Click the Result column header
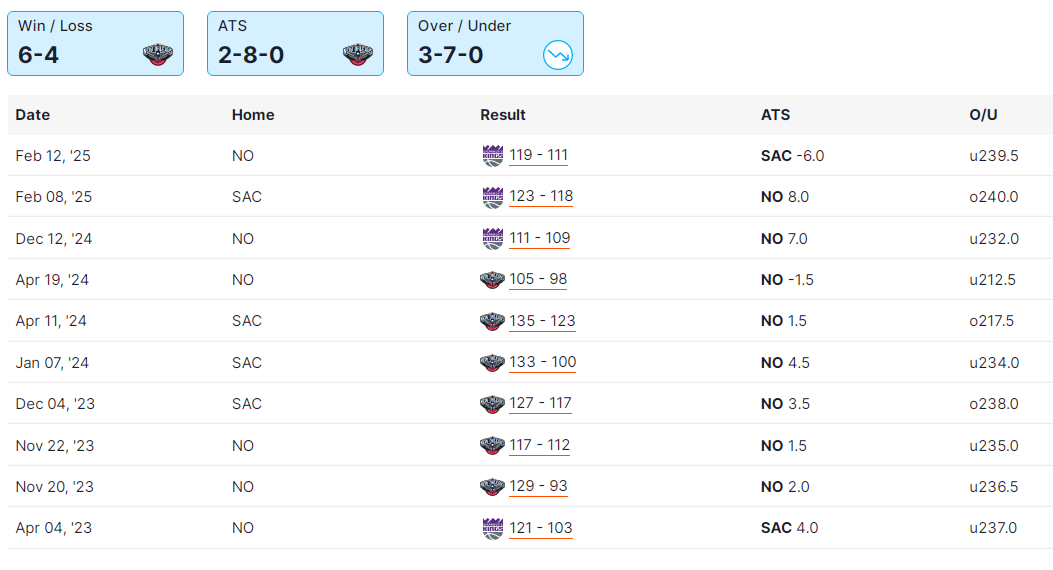This screenshot has height=570, width=1053. 503,115
